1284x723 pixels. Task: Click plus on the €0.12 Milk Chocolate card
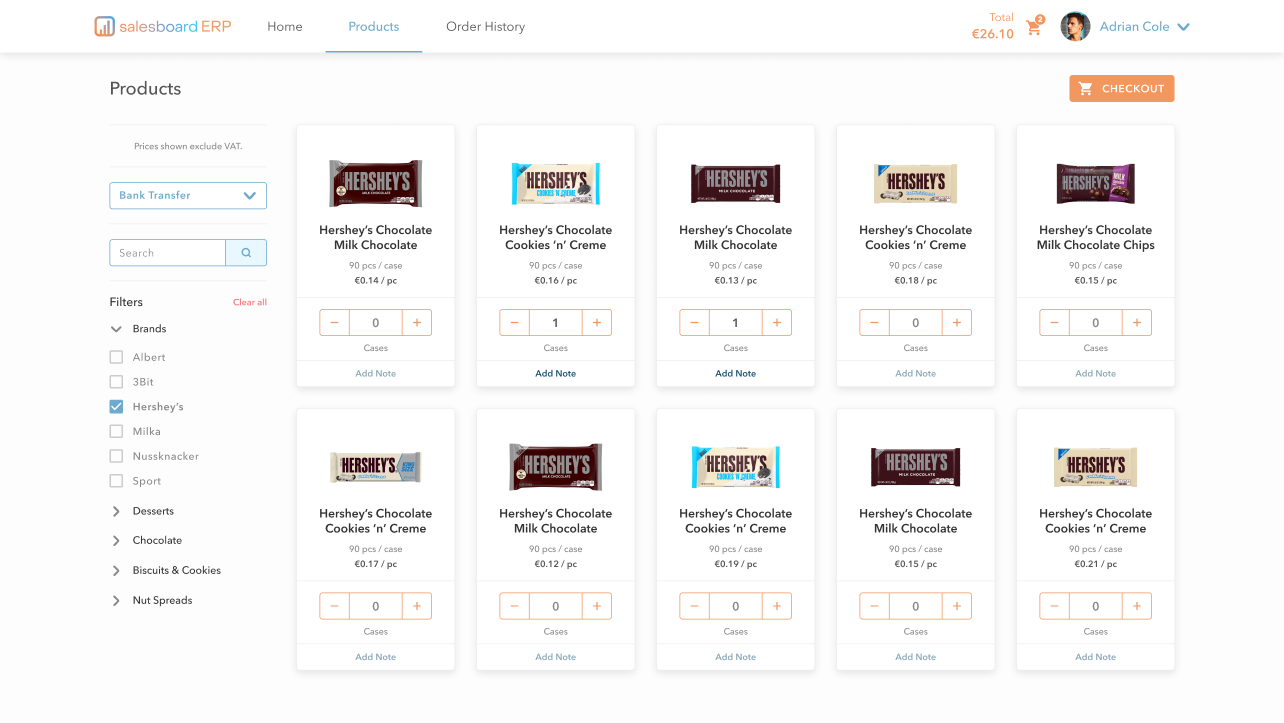[x=597, y=606]
